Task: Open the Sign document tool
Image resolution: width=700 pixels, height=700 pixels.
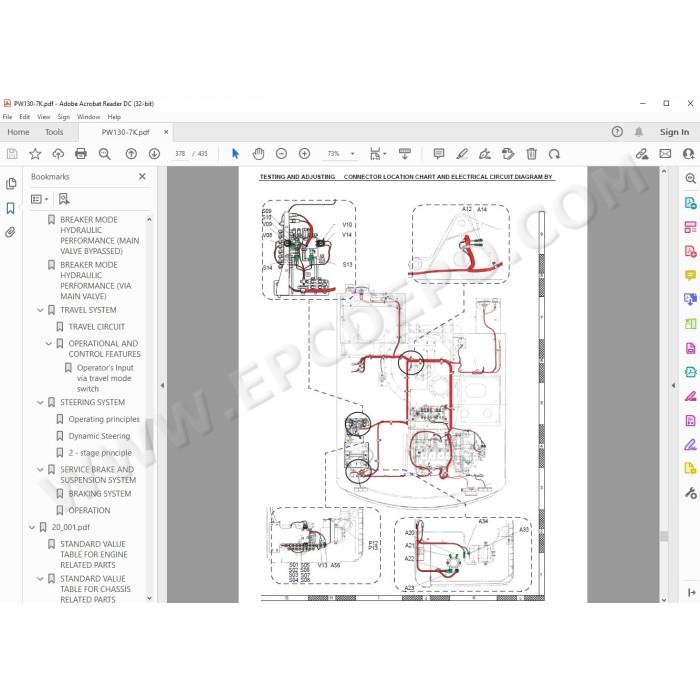Action: pyautogui.click(x=485, y=154)
